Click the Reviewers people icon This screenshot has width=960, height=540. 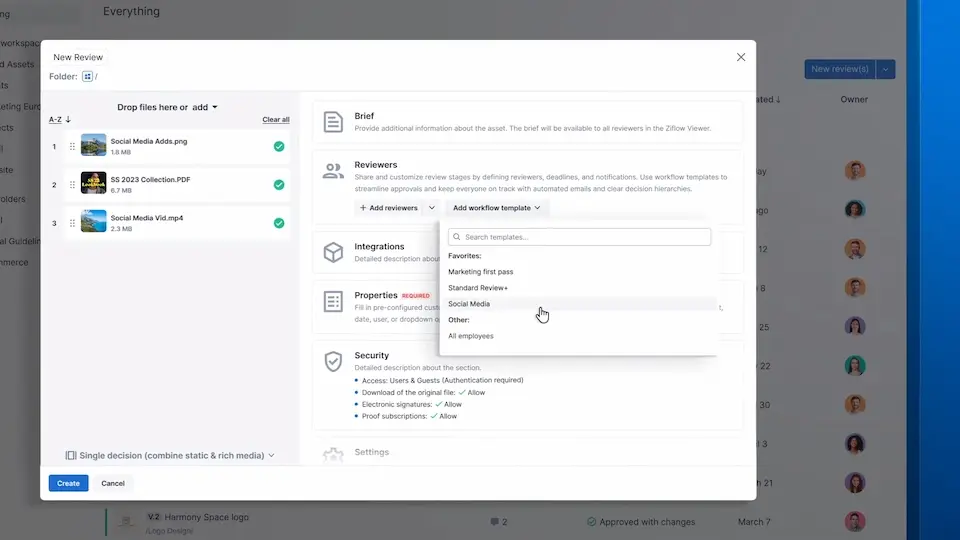[333, 171]
